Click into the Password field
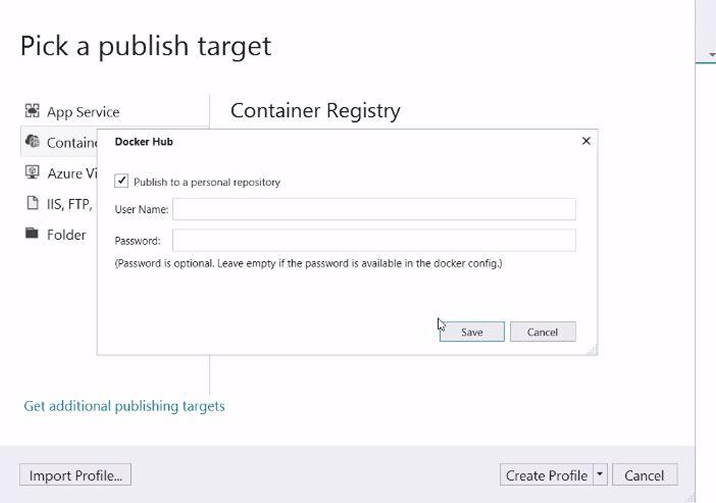Screen dimensions: 716x503 pyautogui.click(x=374, y=240)
